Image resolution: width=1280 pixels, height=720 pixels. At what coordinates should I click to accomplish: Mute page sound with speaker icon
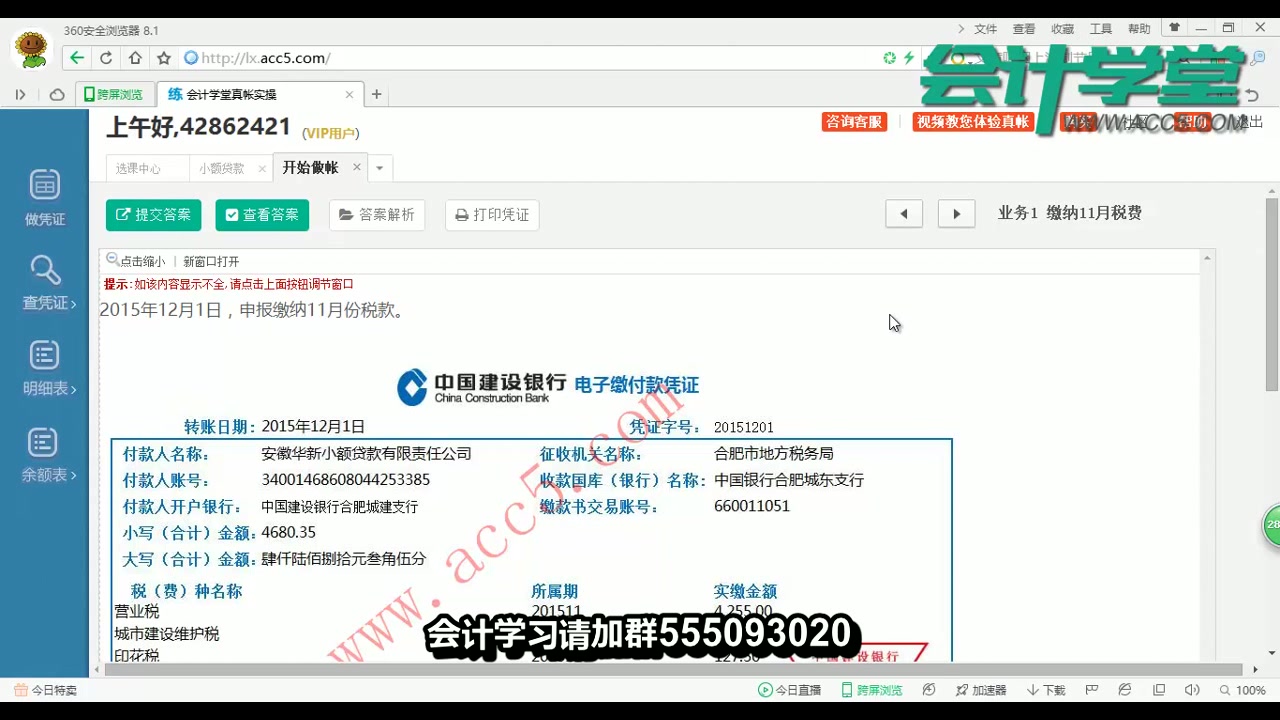(x=1192, y=690)
